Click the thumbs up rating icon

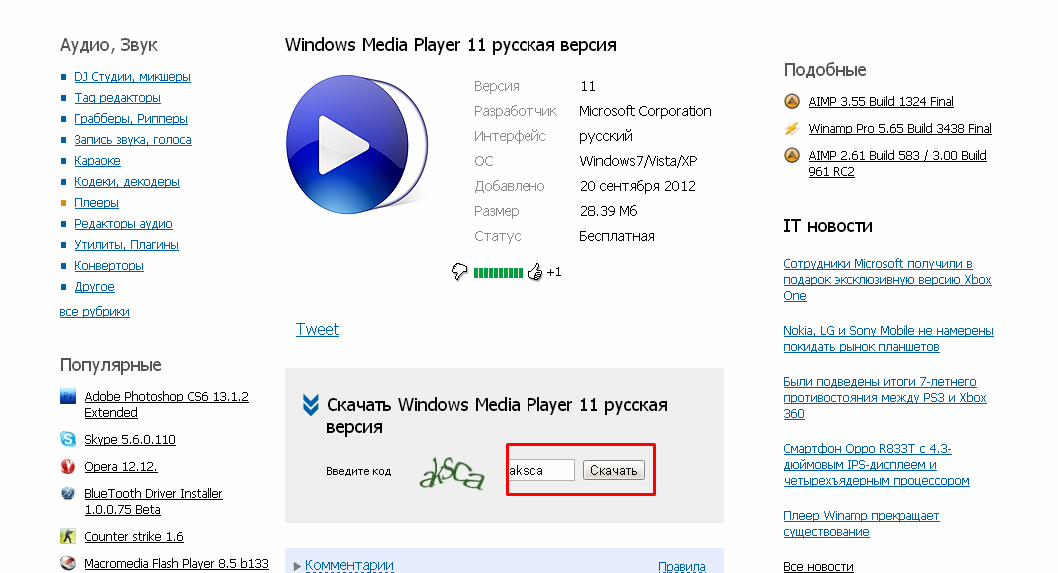coord(534,271)
